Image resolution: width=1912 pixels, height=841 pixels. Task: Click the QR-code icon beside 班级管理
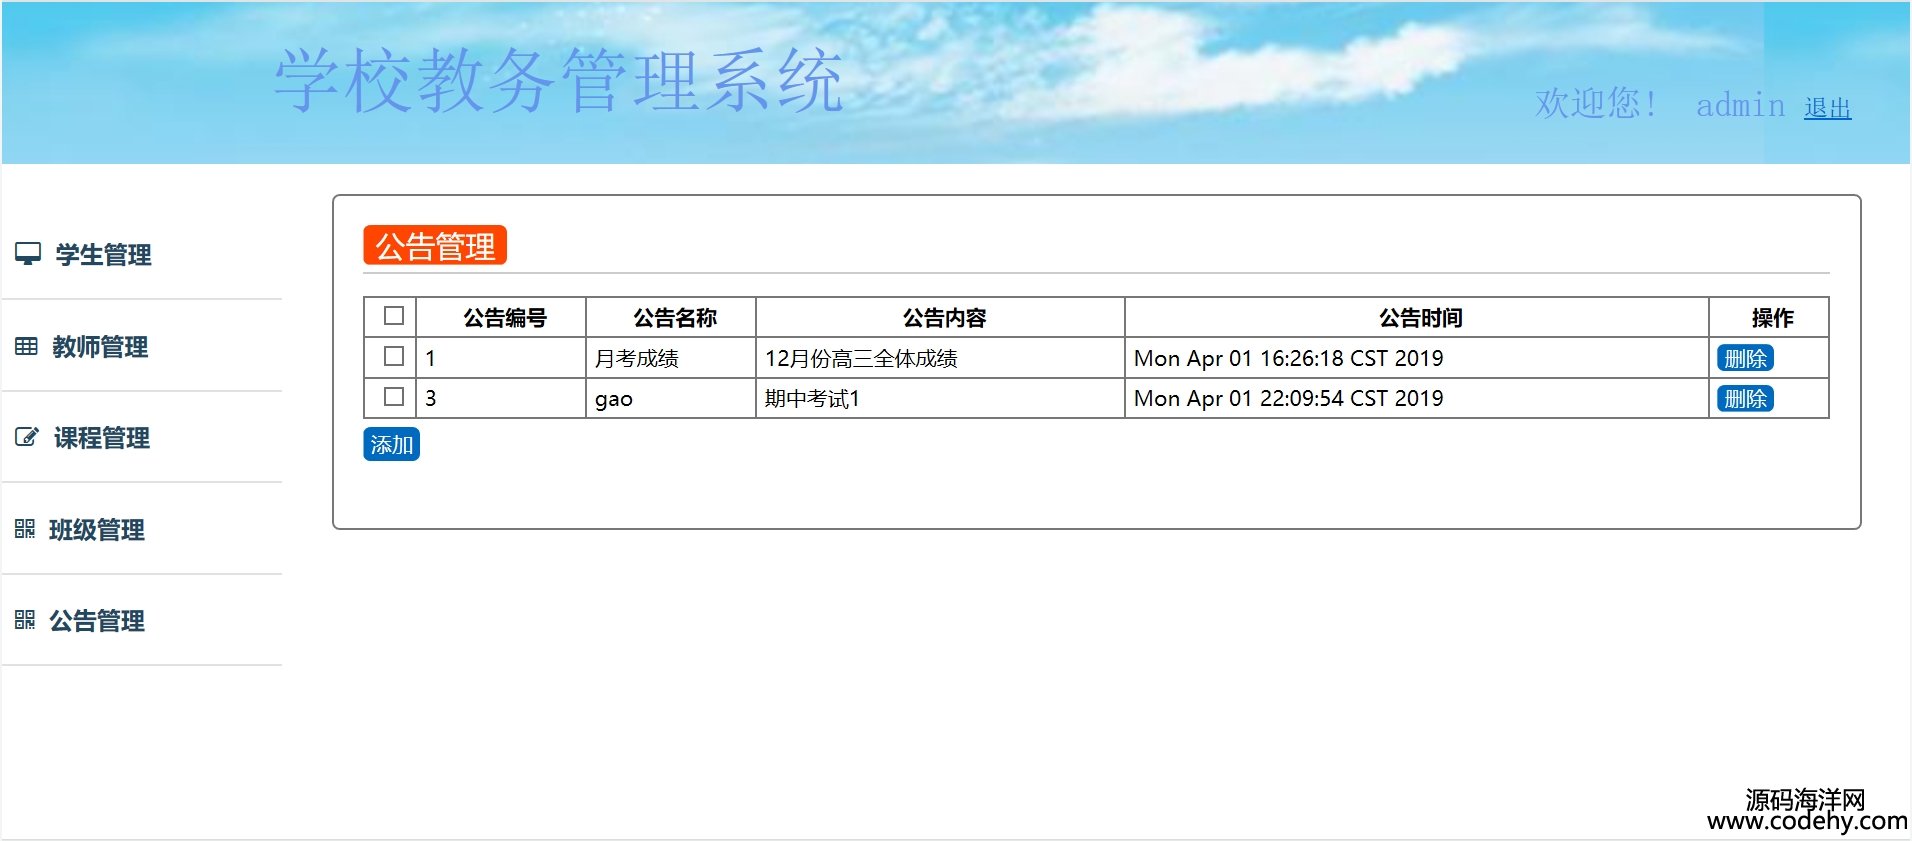(25, 529)
